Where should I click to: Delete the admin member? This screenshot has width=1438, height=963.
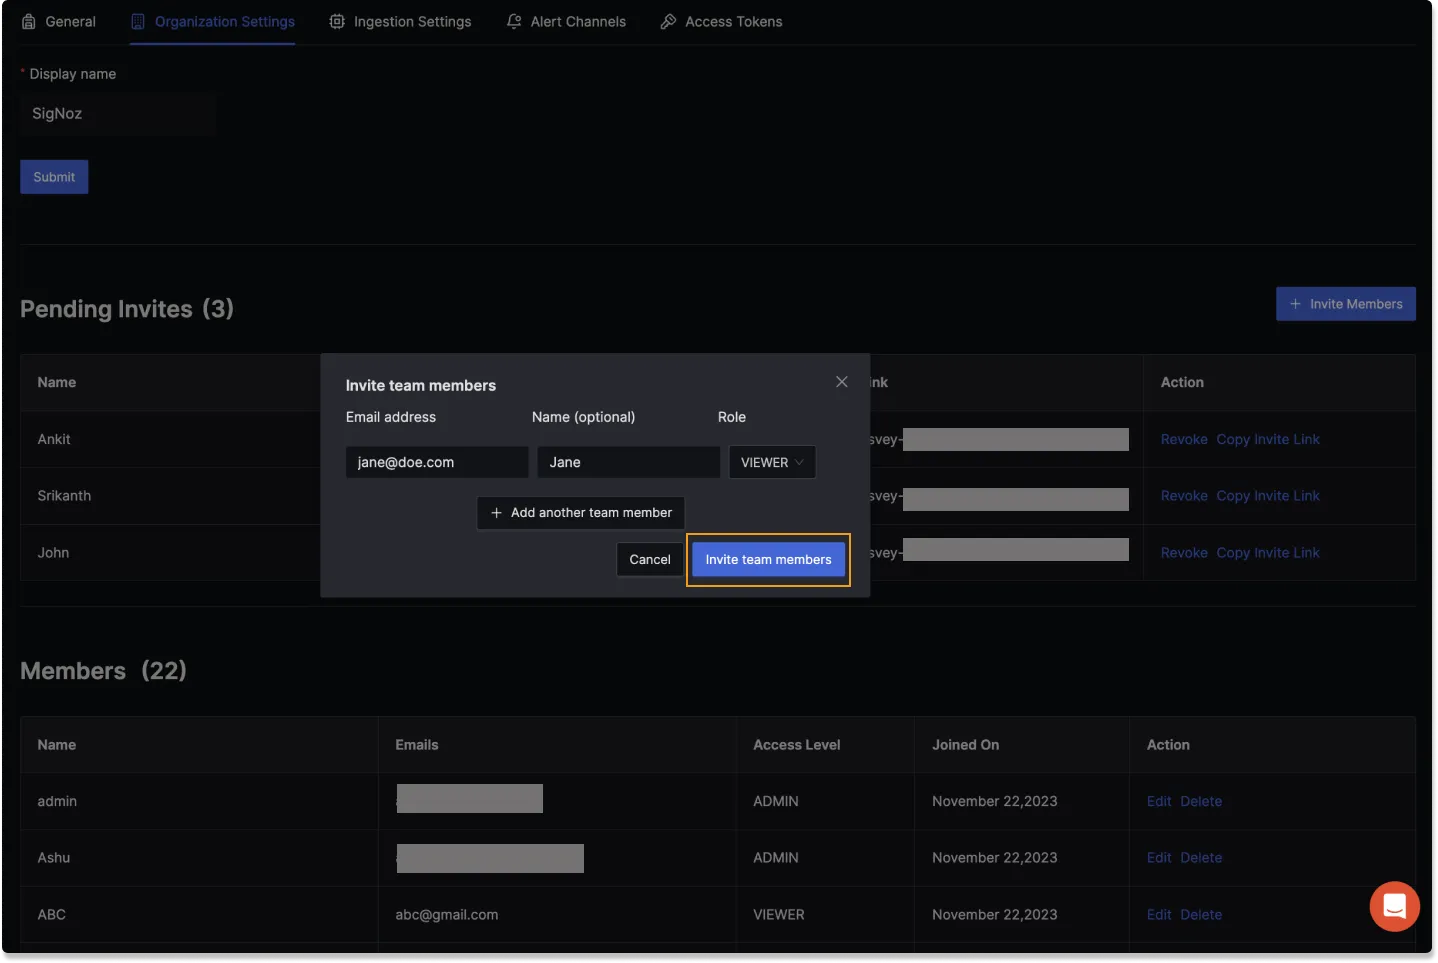(x=1201, y=801)
